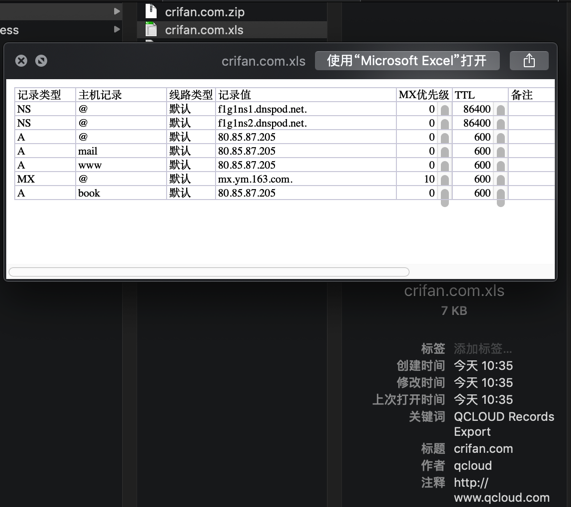Image resolution: width=571 pixels, height=507 pixels.
Task: Click the MX record type cell
Action: click(x=45, y=179)
